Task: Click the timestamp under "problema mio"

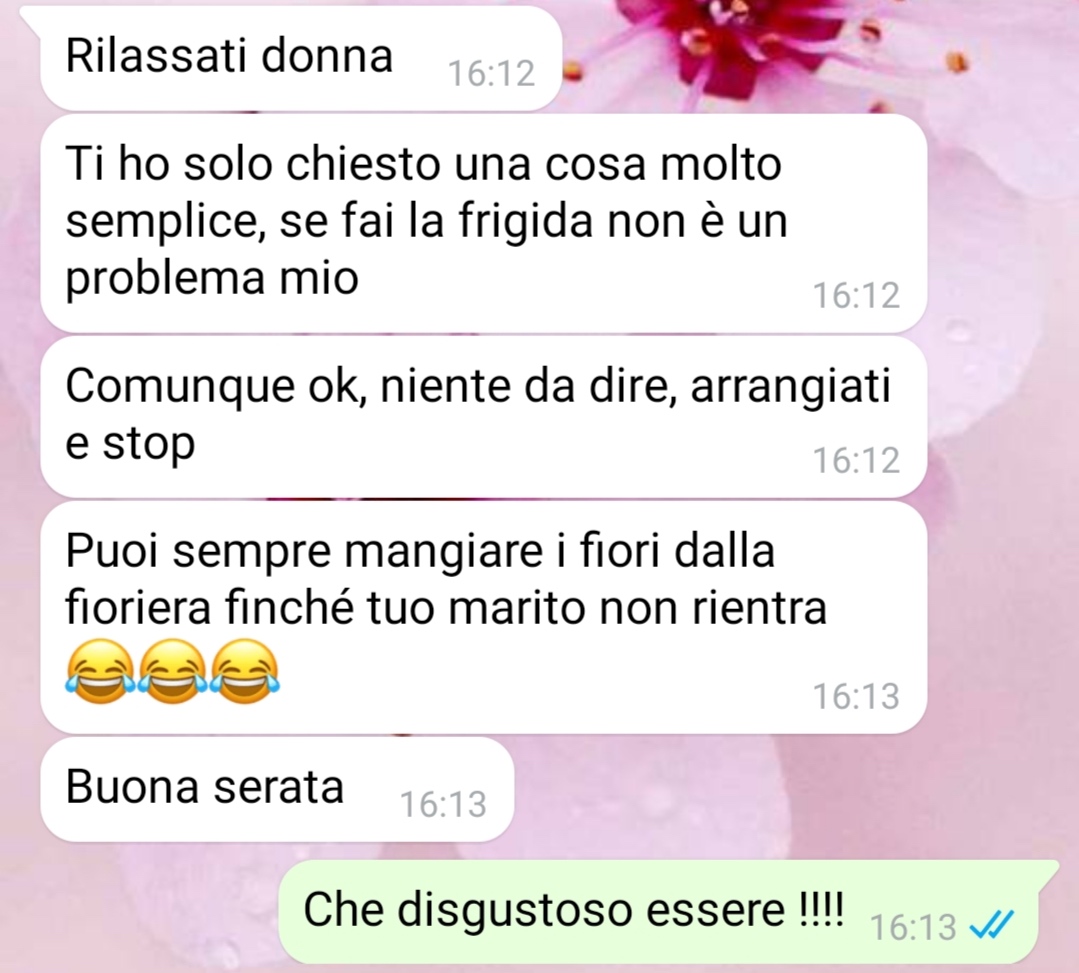Action: tap(856, 296)
